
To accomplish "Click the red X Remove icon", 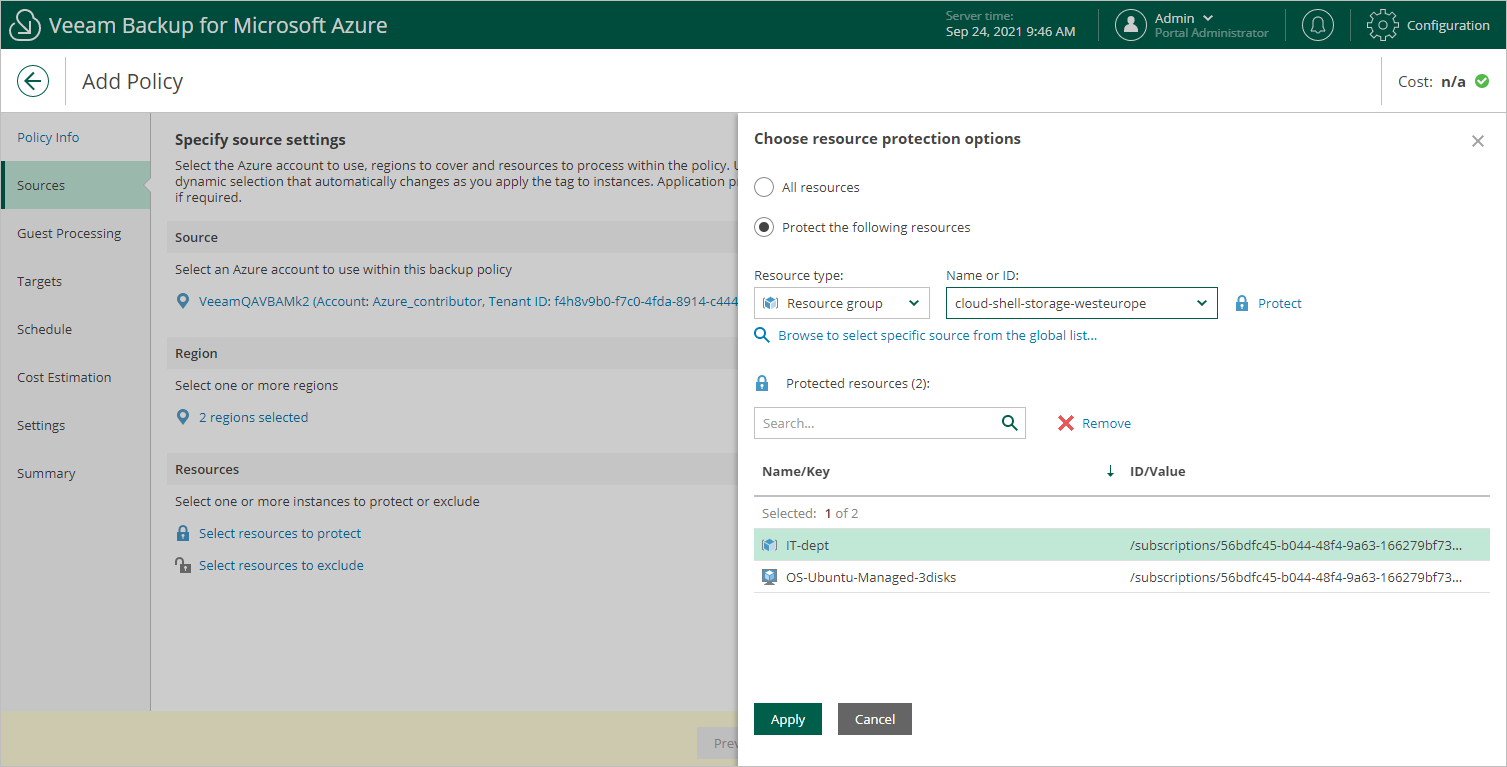I will [x=1066, y=423].
